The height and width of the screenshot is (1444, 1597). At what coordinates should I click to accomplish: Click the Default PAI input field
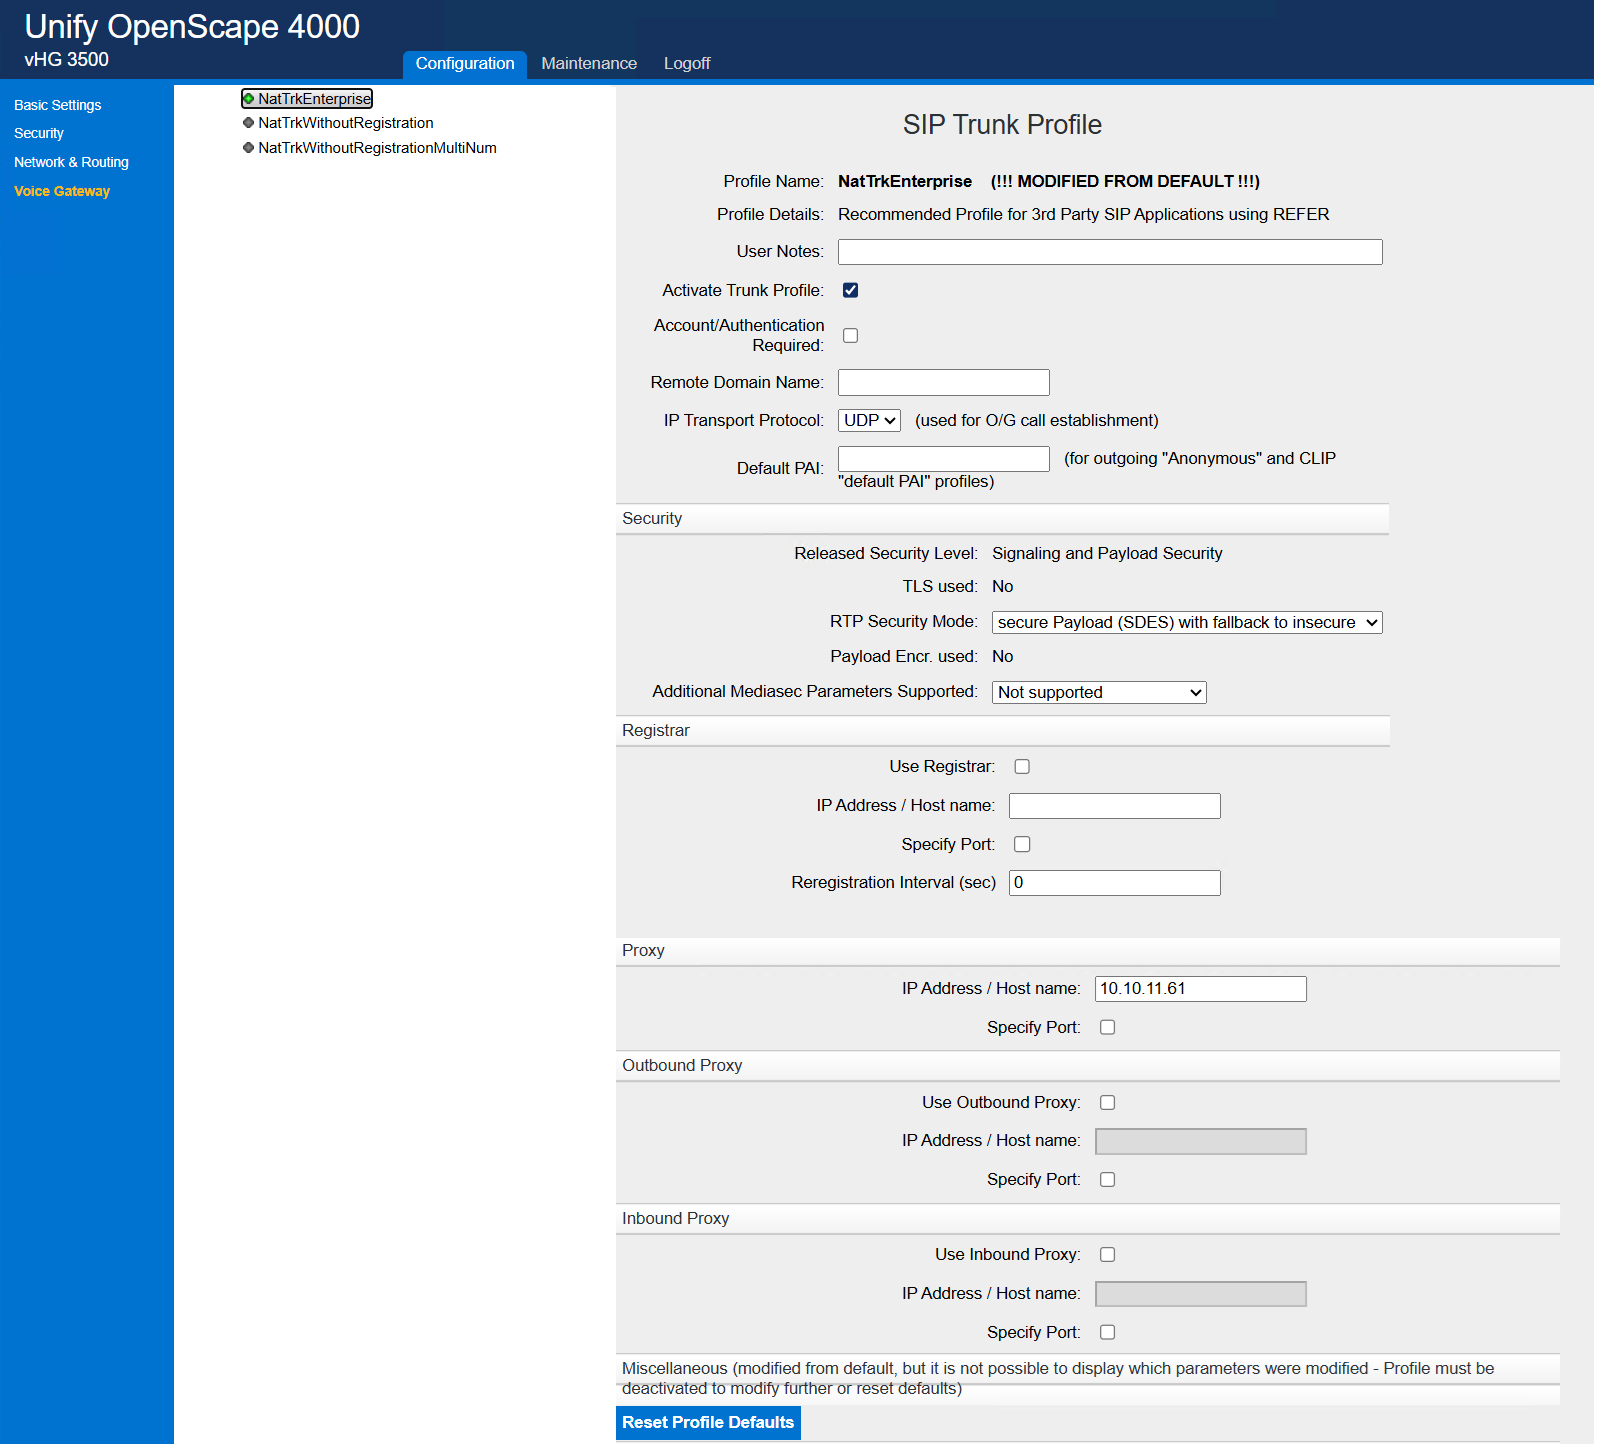(x=944, y=459)
